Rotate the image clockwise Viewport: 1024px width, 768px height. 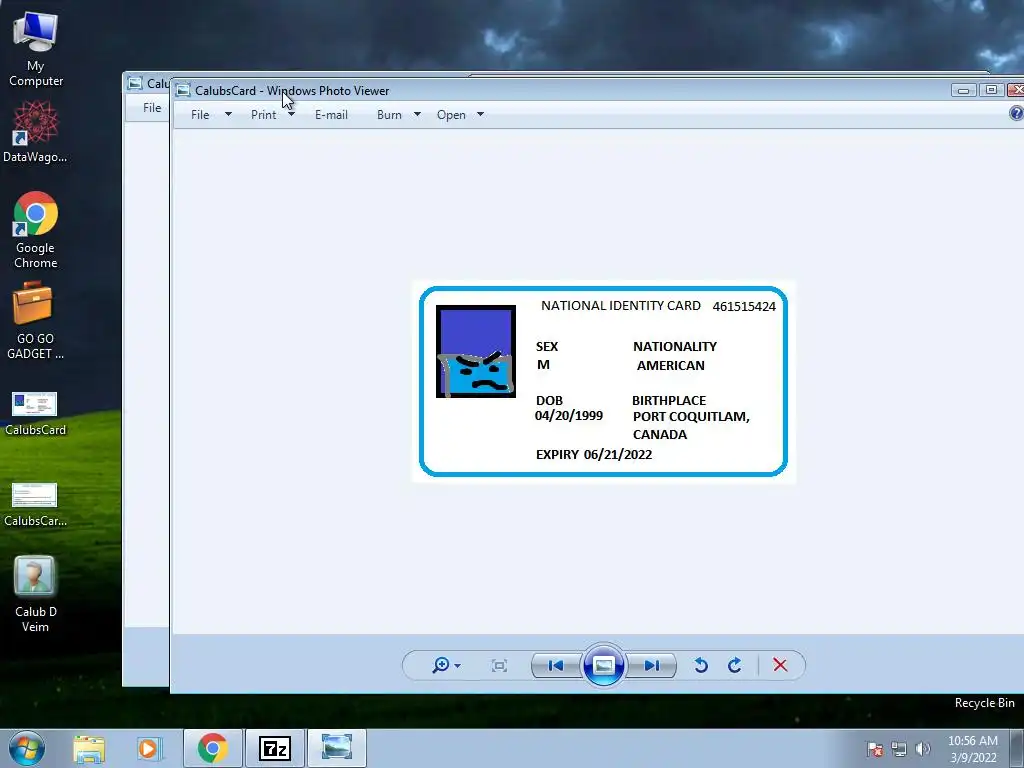[735, 665]
